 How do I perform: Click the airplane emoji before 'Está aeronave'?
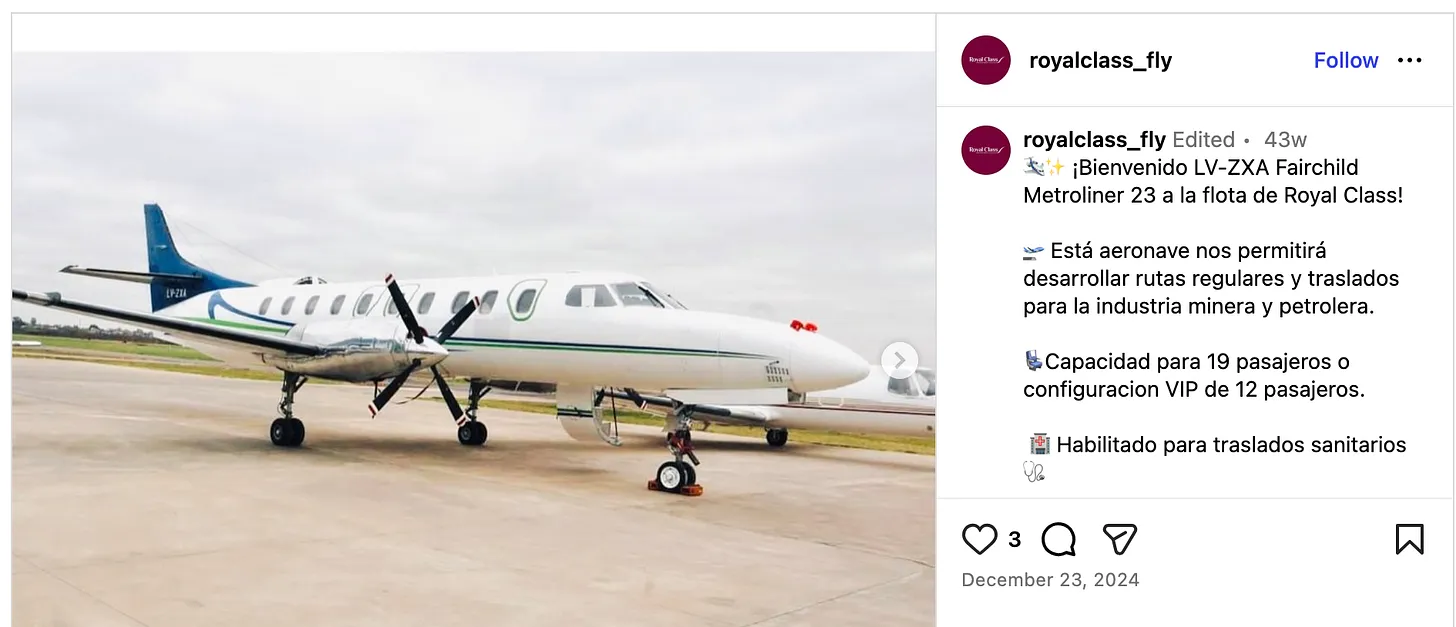[x=1034, y=251]
